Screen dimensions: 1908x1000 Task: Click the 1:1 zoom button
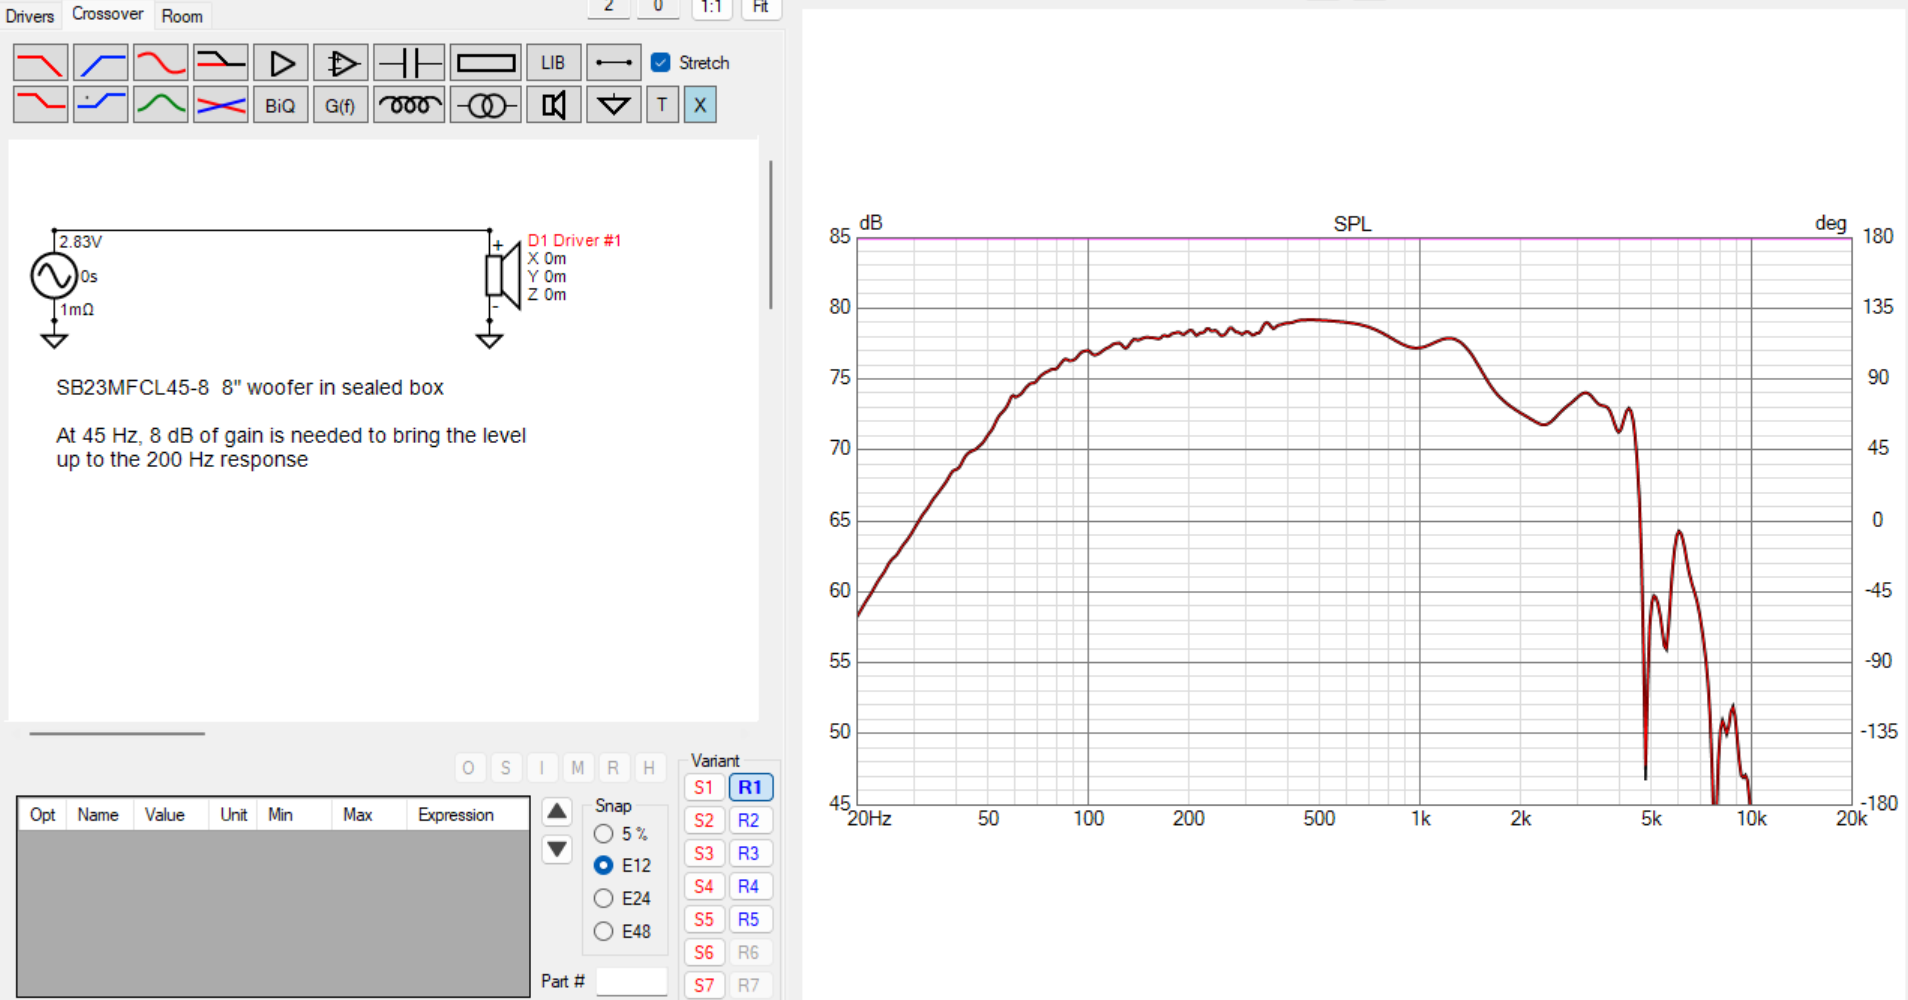(711, 8)
